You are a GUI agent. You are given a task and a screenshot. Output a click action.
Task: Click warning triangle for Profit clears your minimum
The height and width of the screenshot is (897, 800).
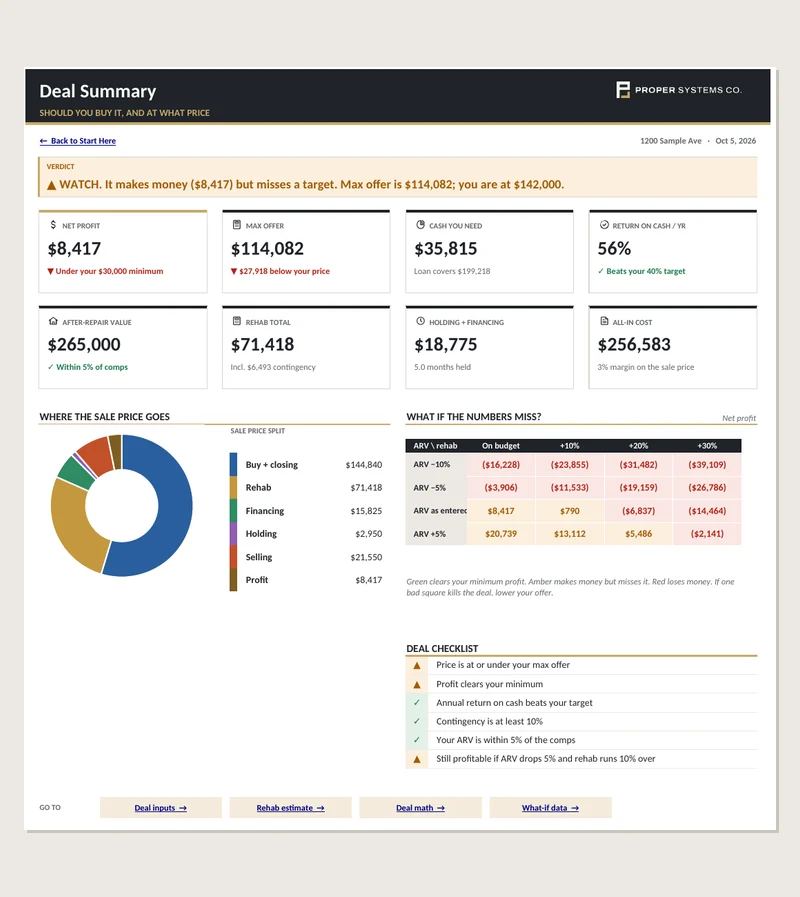point(417,684)
